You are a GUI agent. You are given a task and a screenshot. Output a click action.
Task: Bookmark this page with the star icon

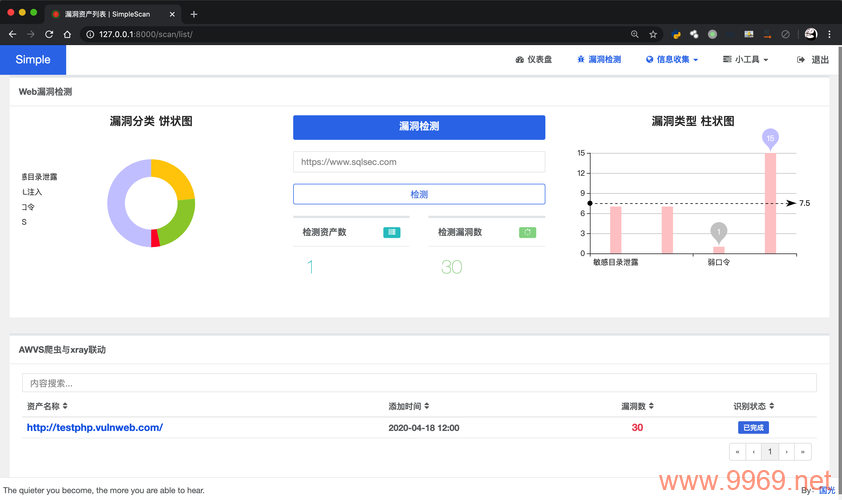tap(653, 34)
